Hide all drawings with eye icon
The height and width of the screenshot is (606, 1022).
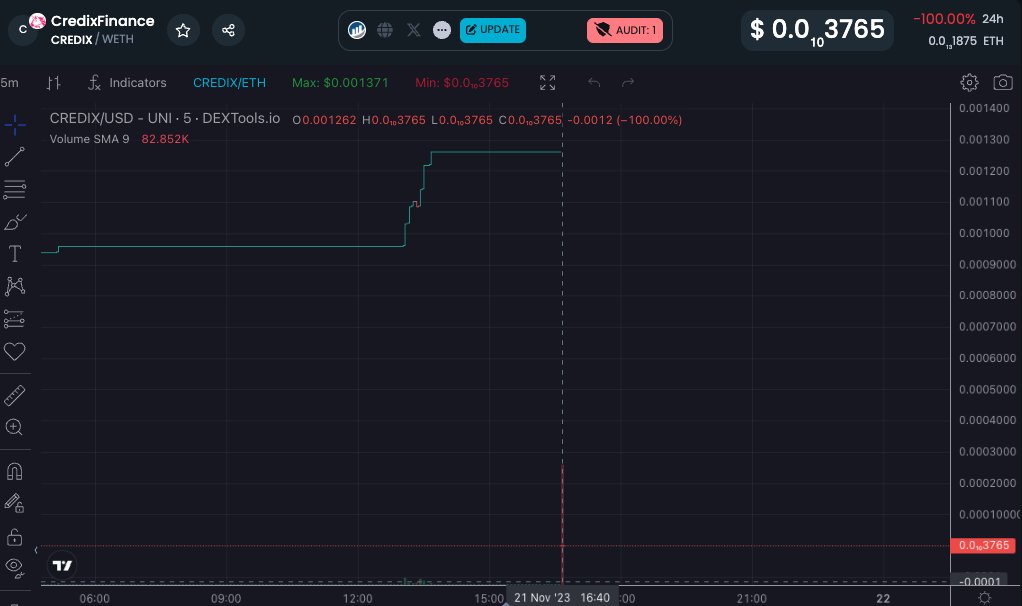pos(15,567)
